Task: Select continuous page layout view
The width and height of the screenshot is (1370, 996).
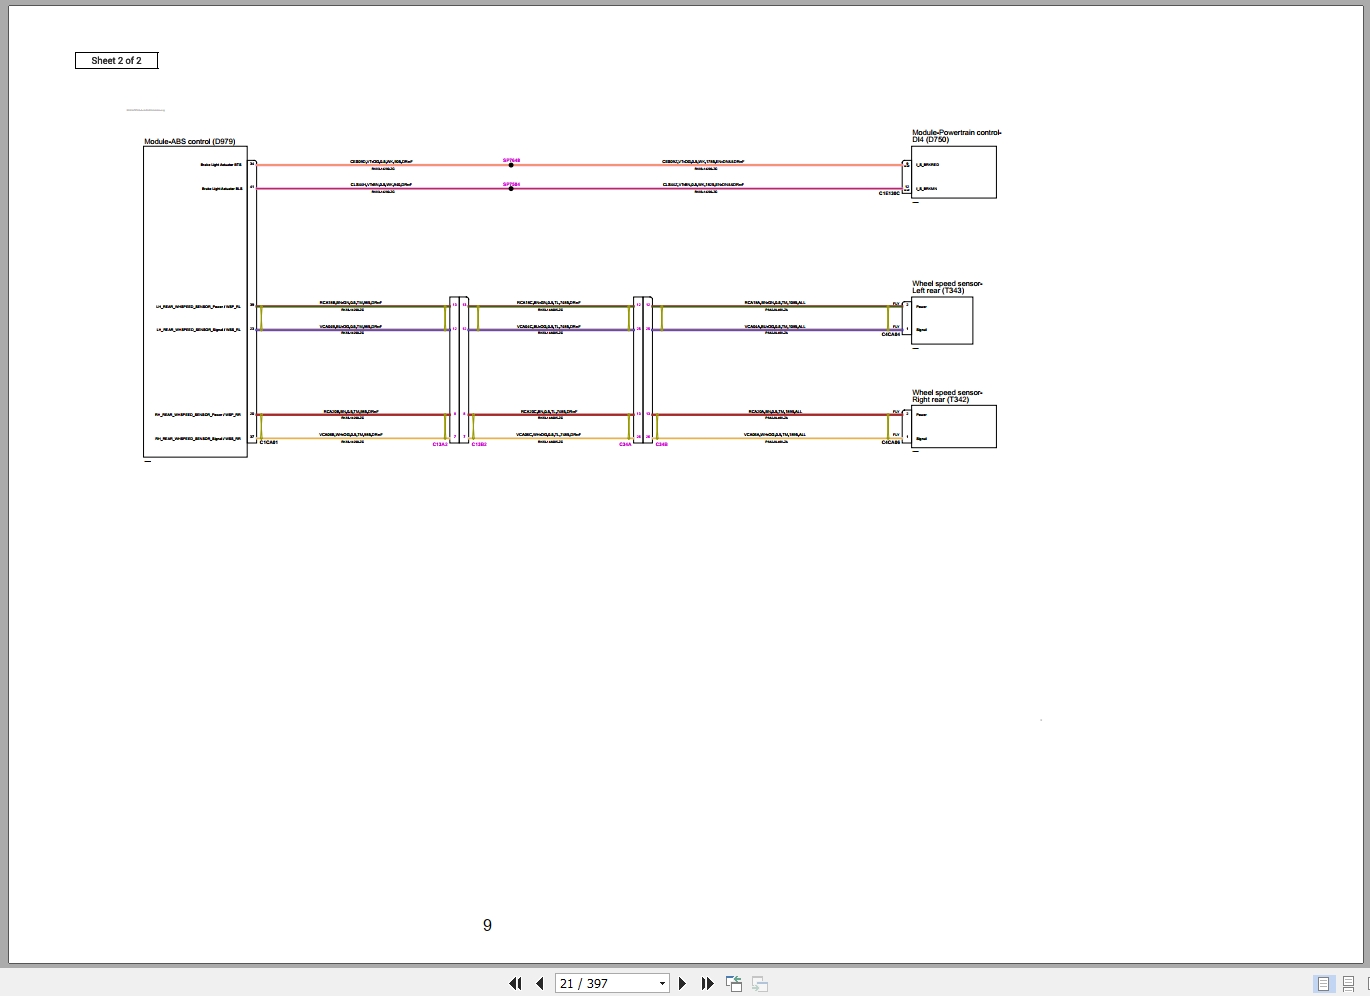Action: 1348,983
